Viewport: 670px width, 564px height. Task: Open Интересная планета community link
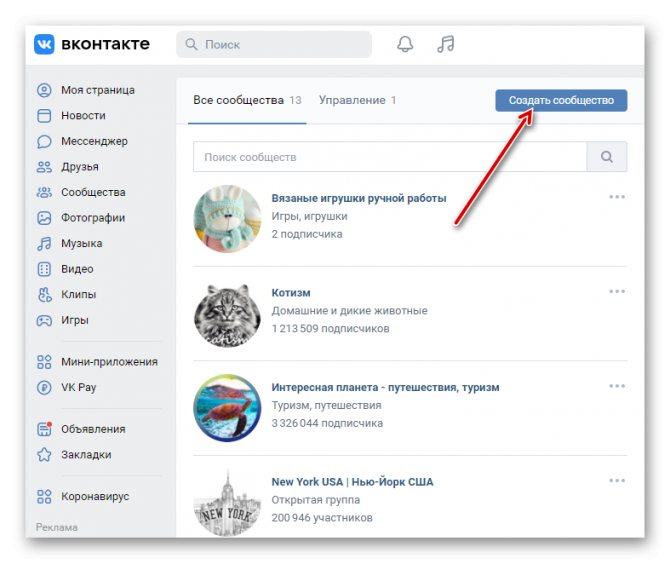(x=385, y=388)
